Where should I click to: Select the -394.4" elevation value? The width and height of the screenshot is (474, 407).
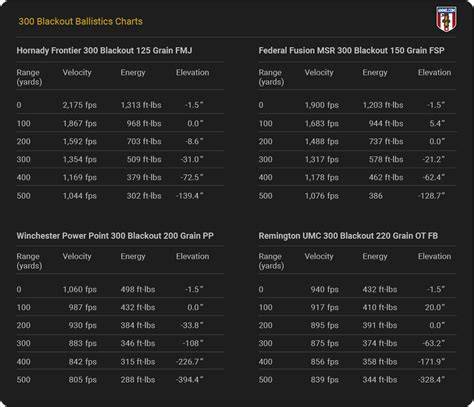(190, 380)
